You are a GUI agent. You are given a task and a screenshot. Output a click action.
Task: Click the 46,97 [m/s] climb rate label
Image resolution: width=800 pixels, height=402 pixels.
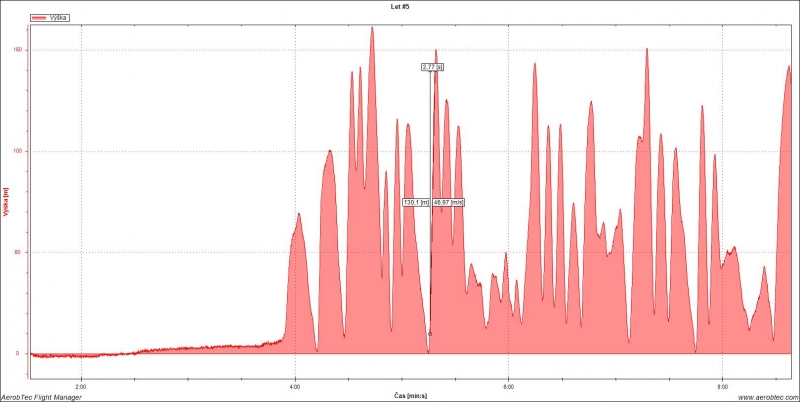[x=448, y=202]
